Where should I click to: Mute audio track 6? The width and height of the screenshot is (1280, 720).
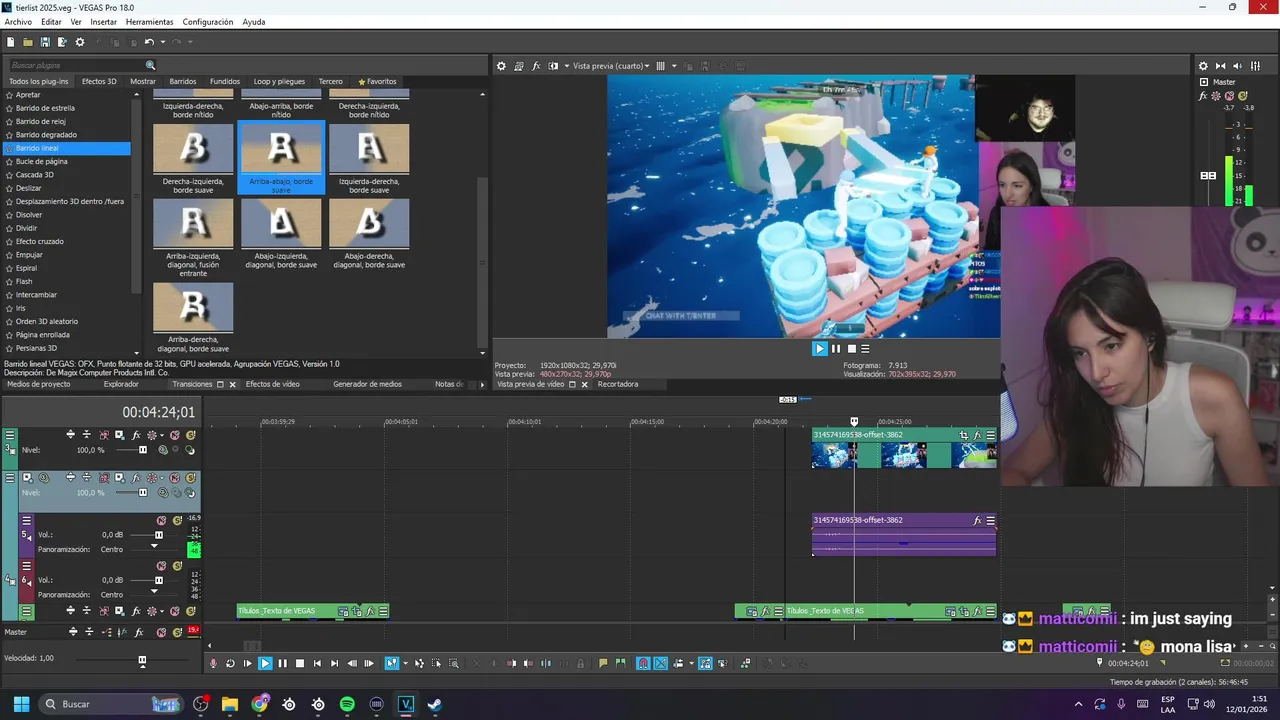click(x=162, y=565)
